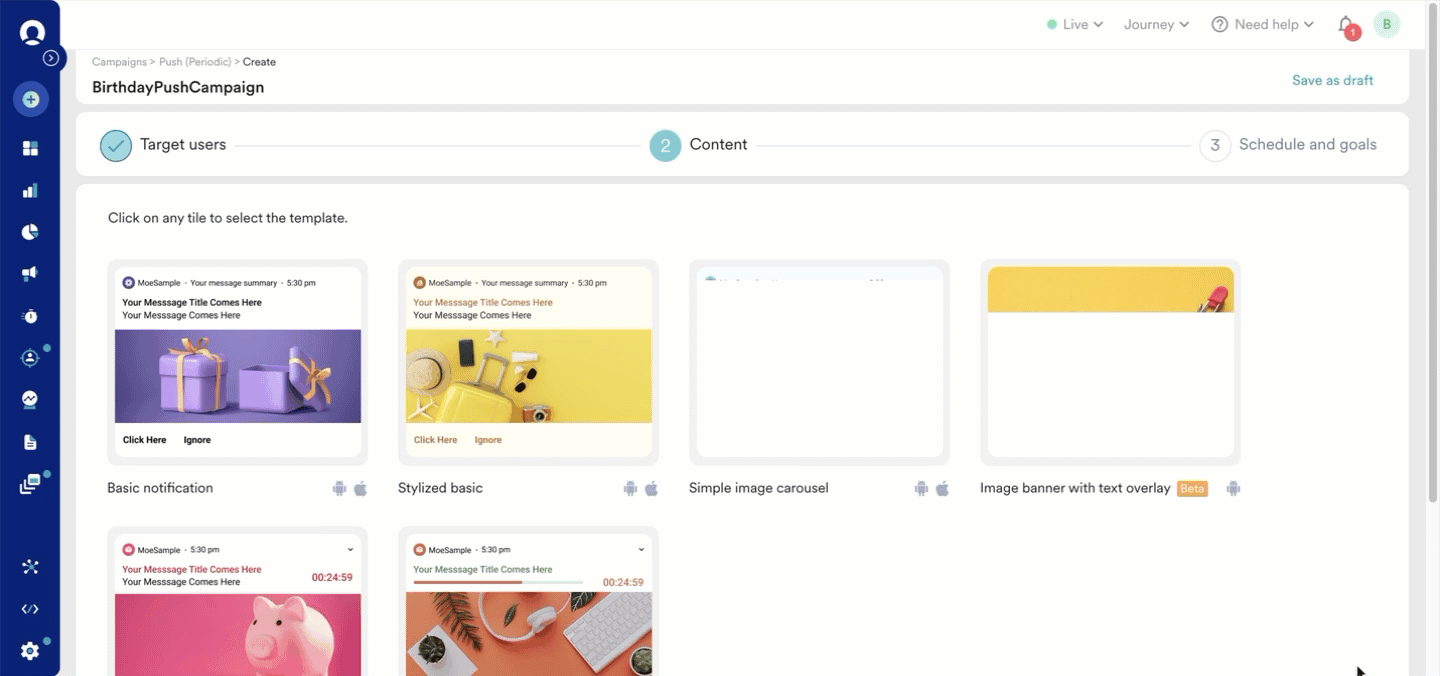Open the user profile segment icon

[30, 358]
